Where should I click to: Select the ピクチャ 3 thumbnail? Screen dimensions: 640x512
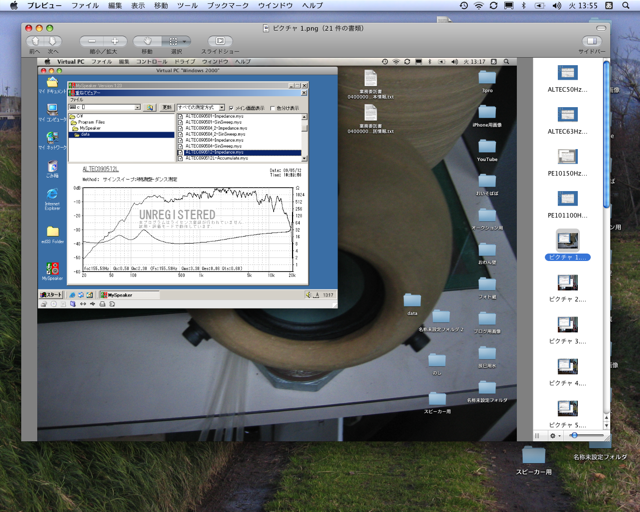pos(567,325)
